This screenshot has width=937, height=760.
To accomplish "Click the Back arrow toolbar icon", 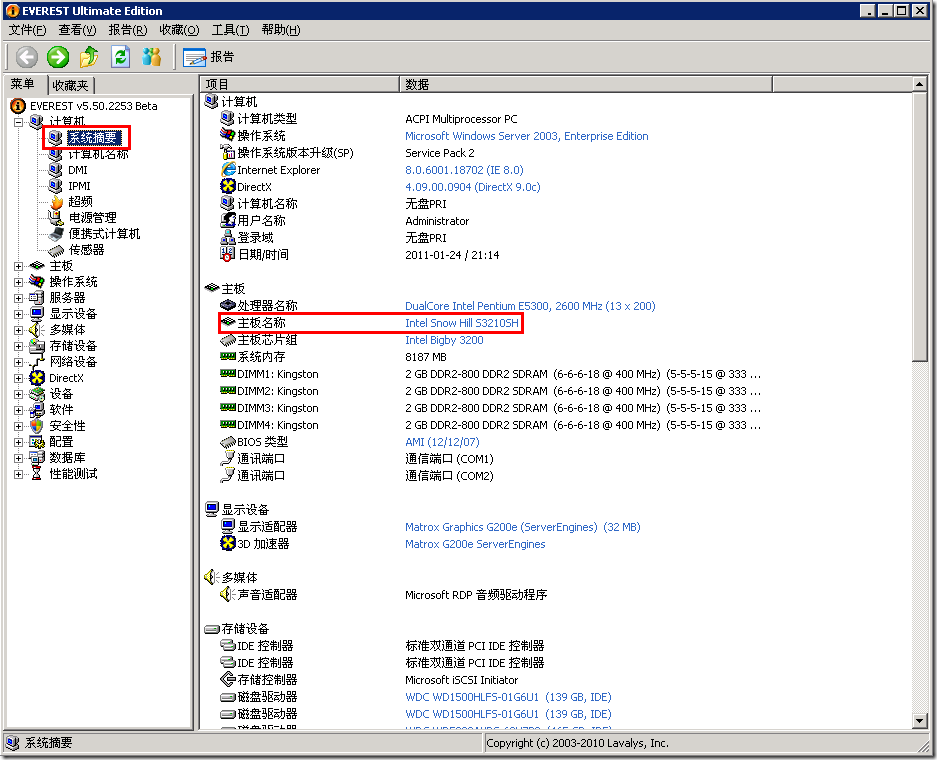I will coord(26,57).
